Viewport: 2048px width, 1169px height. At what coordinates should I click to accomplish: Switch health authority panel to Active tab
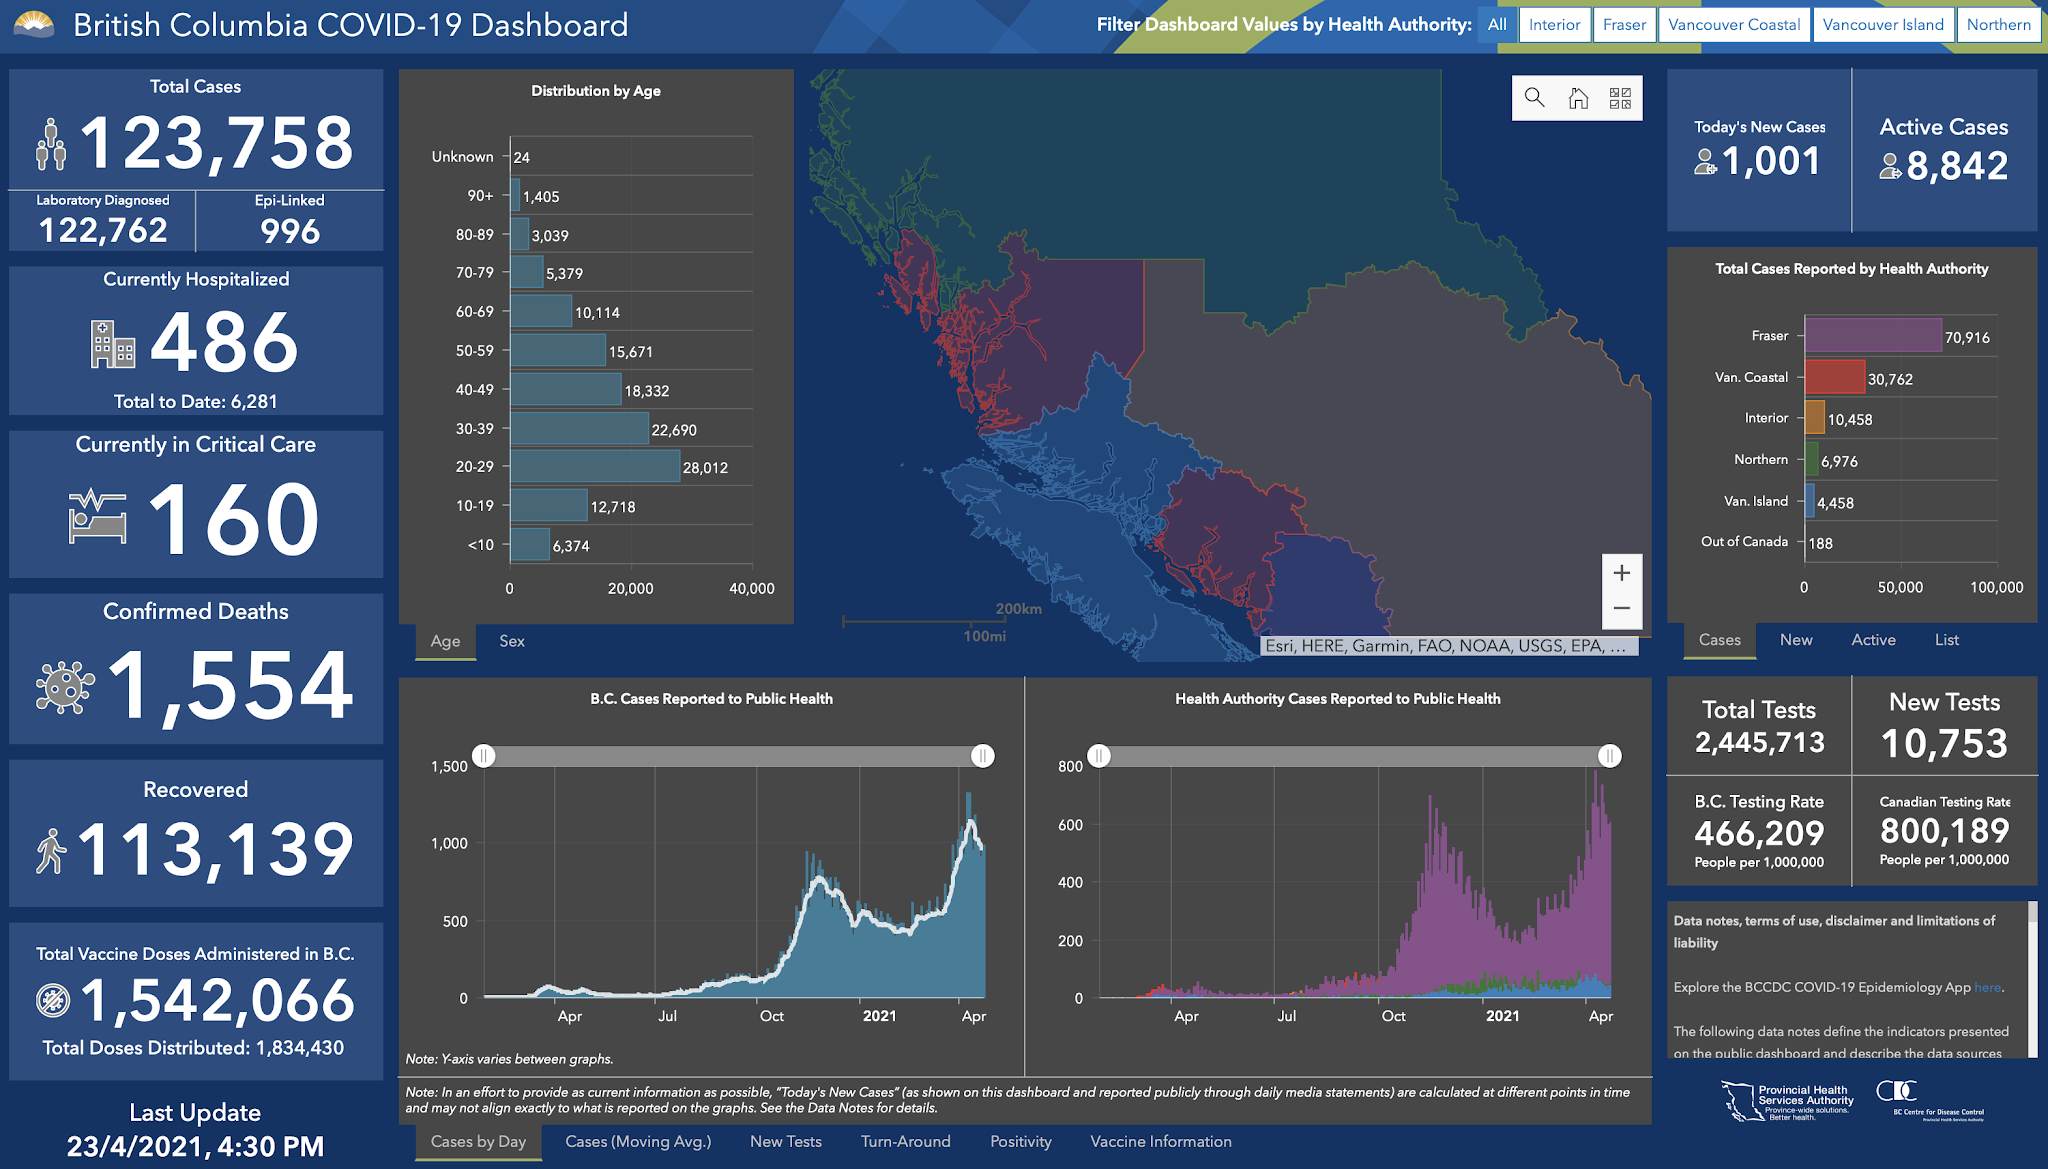tap(1873, 640)
